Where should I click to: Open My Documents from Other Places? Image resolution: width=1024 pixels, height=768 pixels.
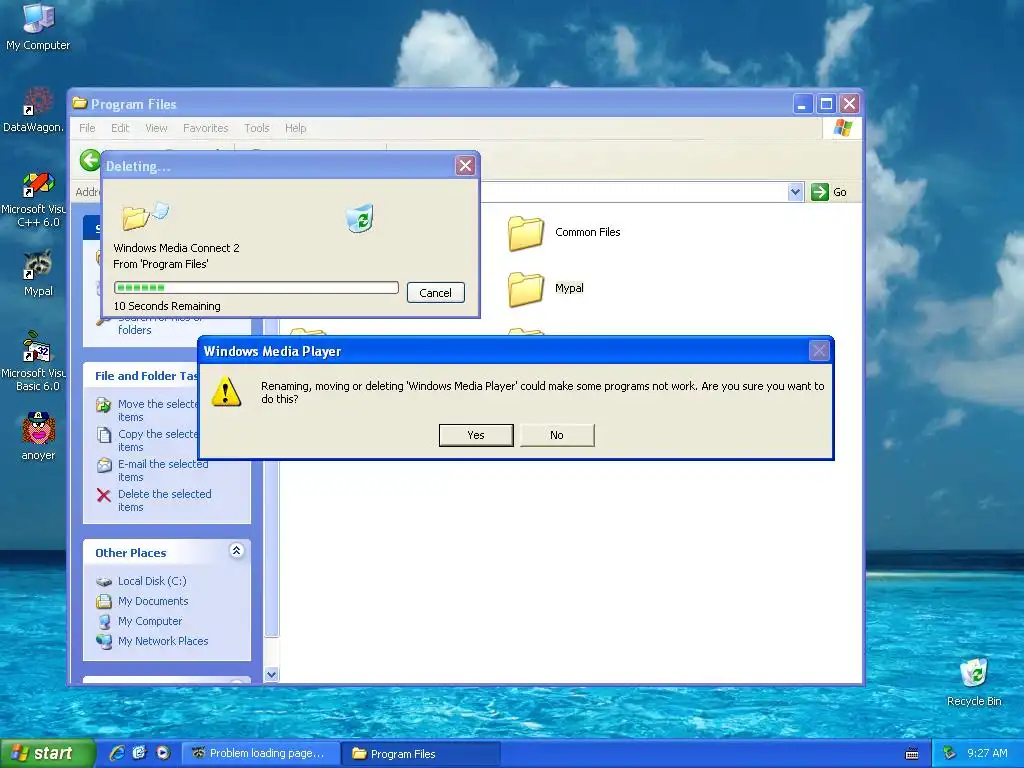[x=153, y=601]
